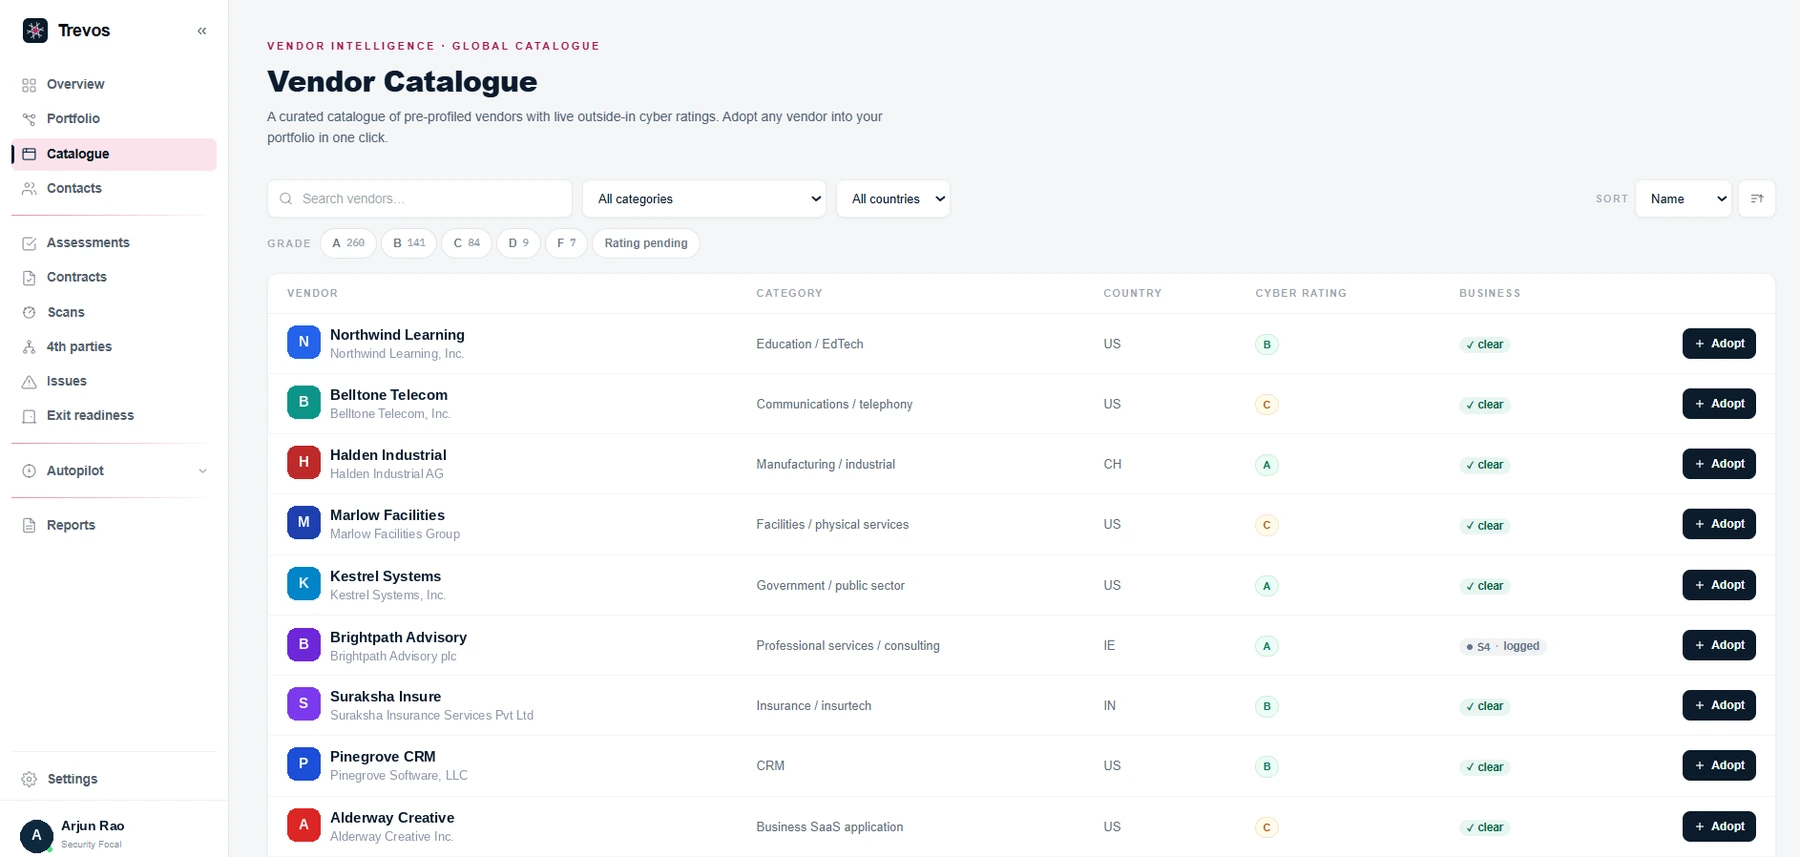
Task: Toggle the grade B filter chip
Action: (x=409, y=243)
